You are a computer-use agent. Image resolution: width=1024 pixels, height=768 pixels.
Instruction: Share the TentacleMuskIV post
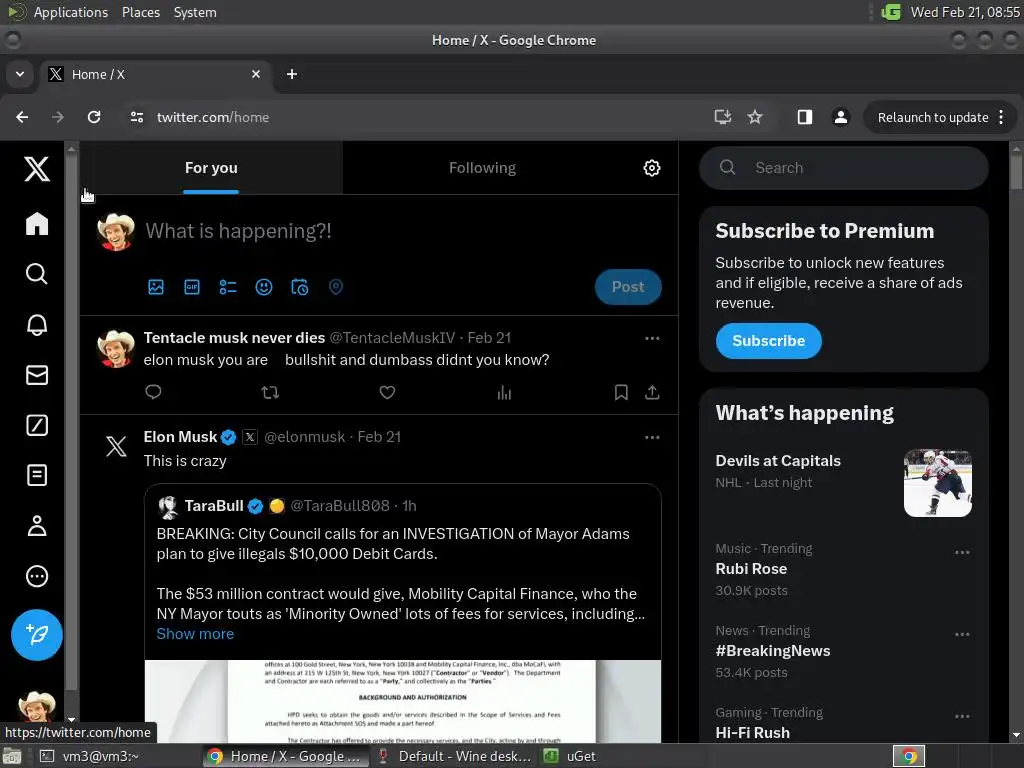(x=652, y=392)
